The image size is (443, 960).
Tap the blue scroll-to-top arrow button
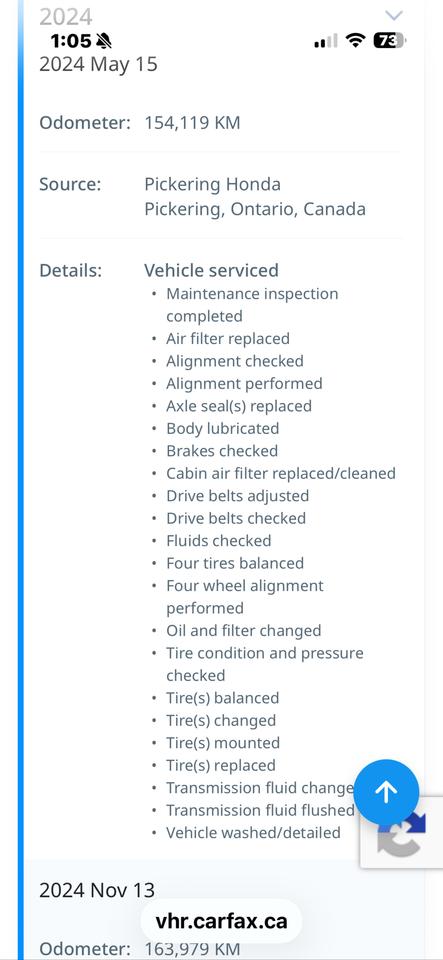[x=387, y=793]
